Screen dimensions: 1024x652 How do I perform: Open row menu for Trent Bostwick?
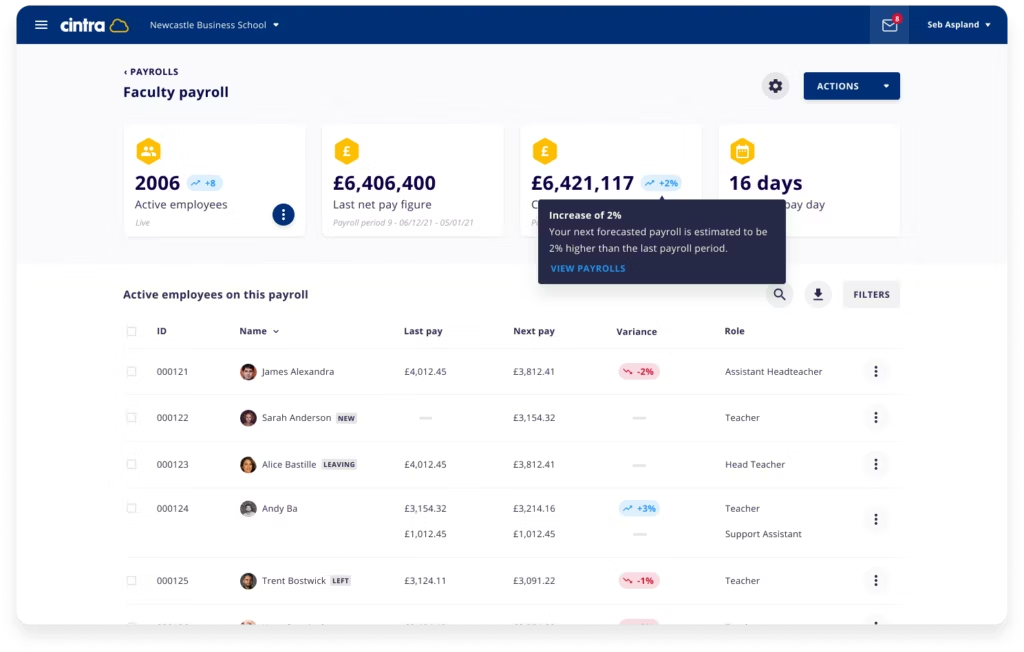click(x=876, y=581)
